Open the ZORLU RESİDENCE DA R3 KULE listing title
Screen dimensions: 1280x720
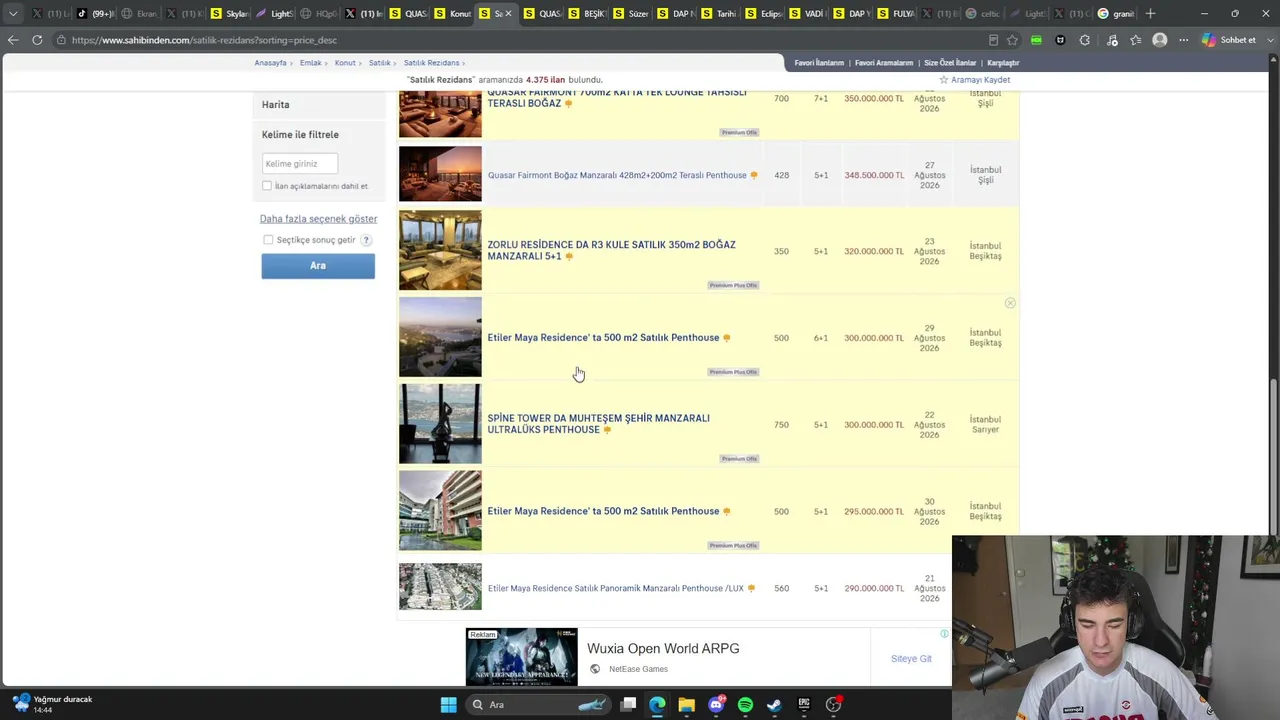tap(611, 251)
